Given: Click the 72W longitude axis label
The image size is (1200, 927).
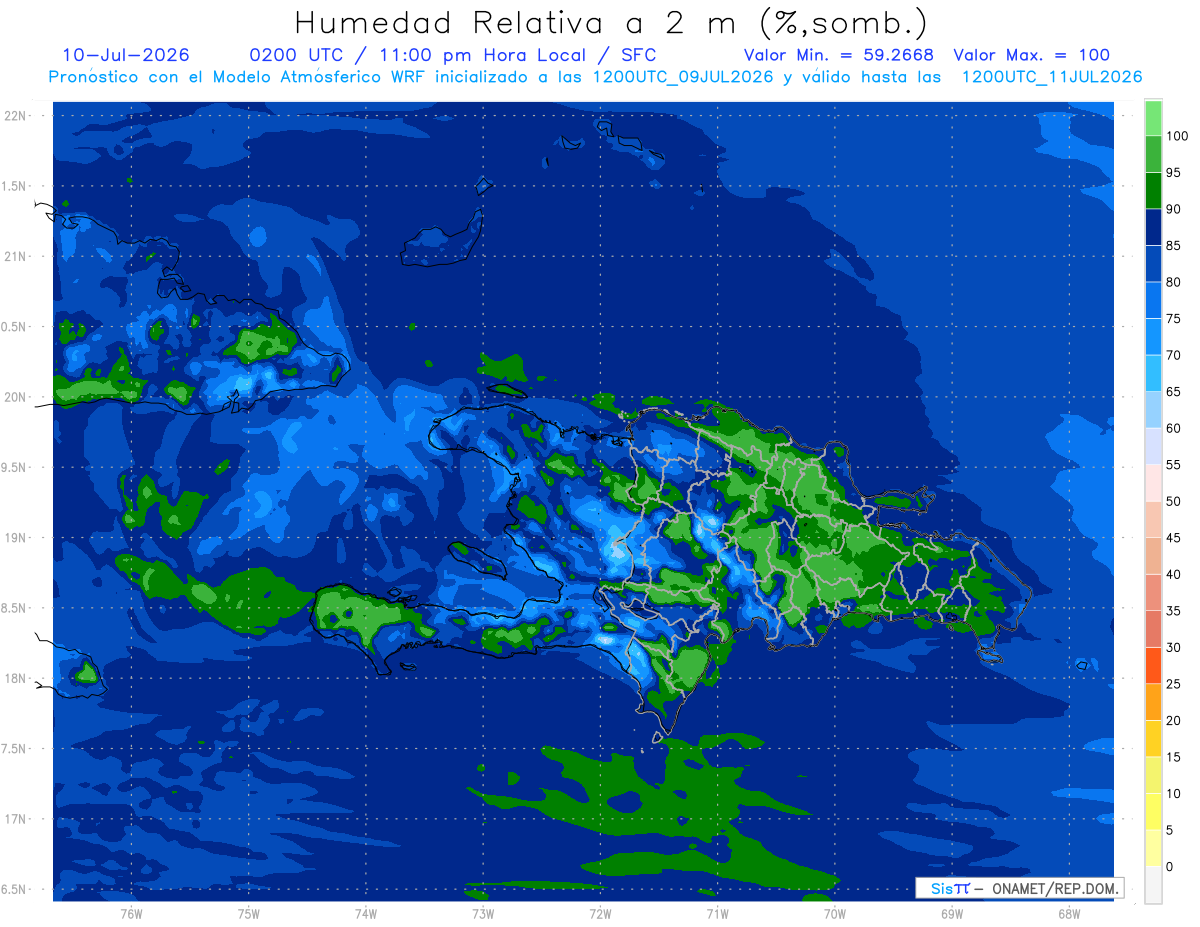Looking at the screenshot, I should 600,913.
